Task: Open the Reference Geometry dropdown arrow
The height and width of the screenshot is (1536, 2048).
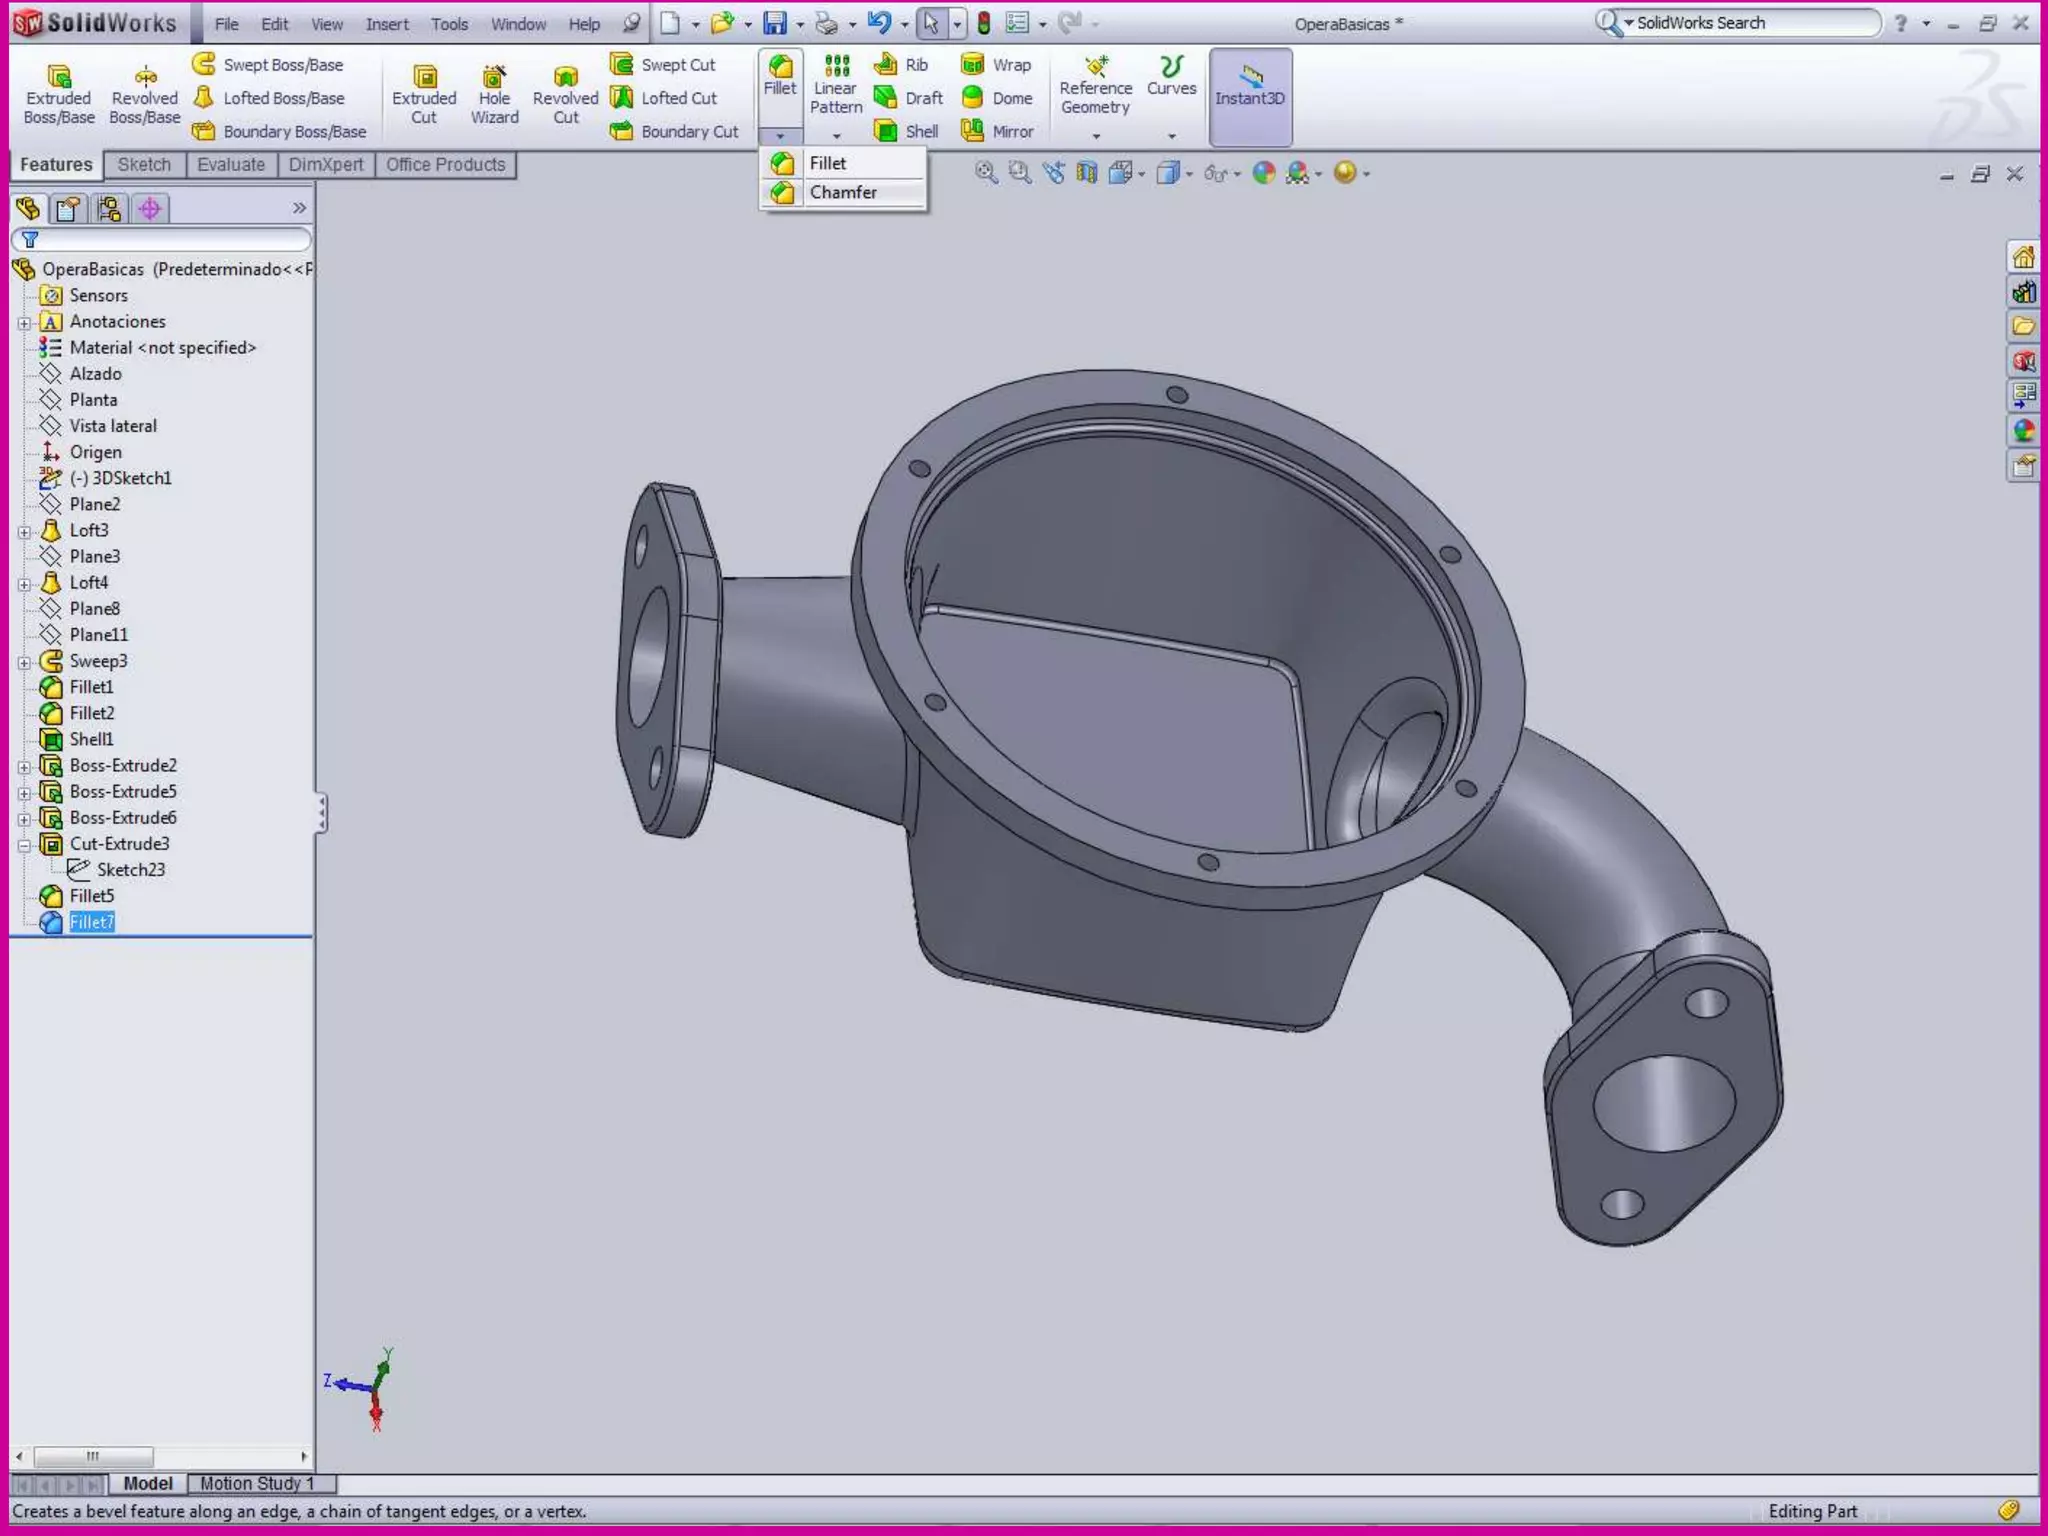Action: point(1096,136)
